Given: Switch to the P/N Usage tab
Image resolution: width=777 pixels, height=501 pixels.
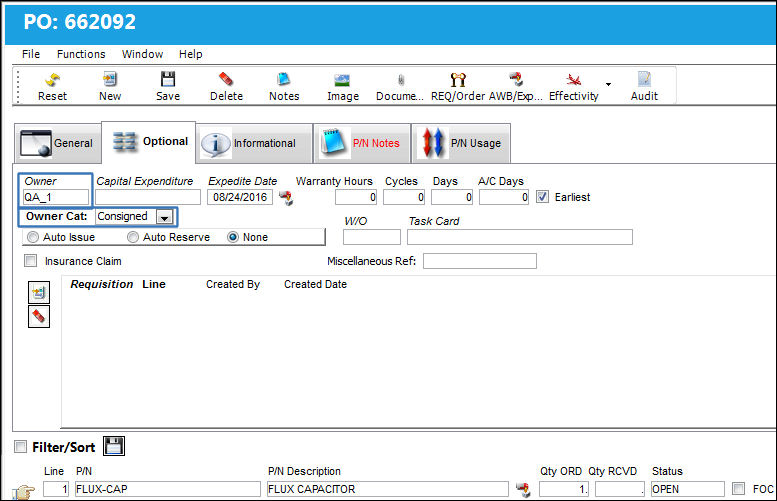Looking at the screenshot, I should coord(461,143).
